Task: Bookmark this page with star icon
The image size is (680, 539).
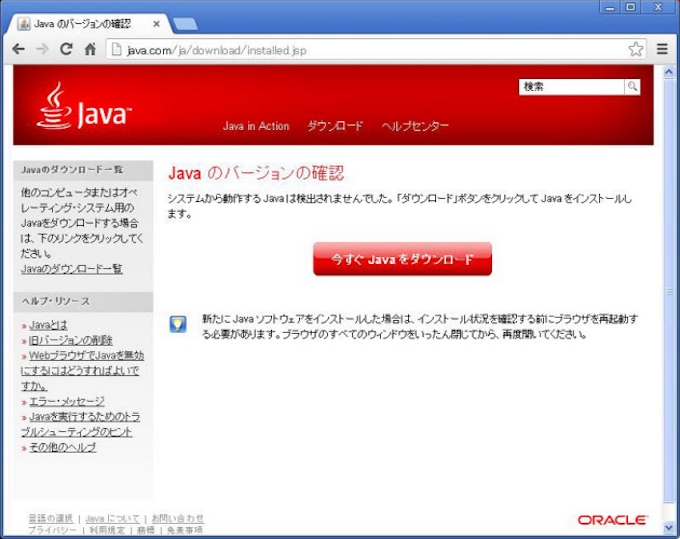Action: [x=636, y=49]
